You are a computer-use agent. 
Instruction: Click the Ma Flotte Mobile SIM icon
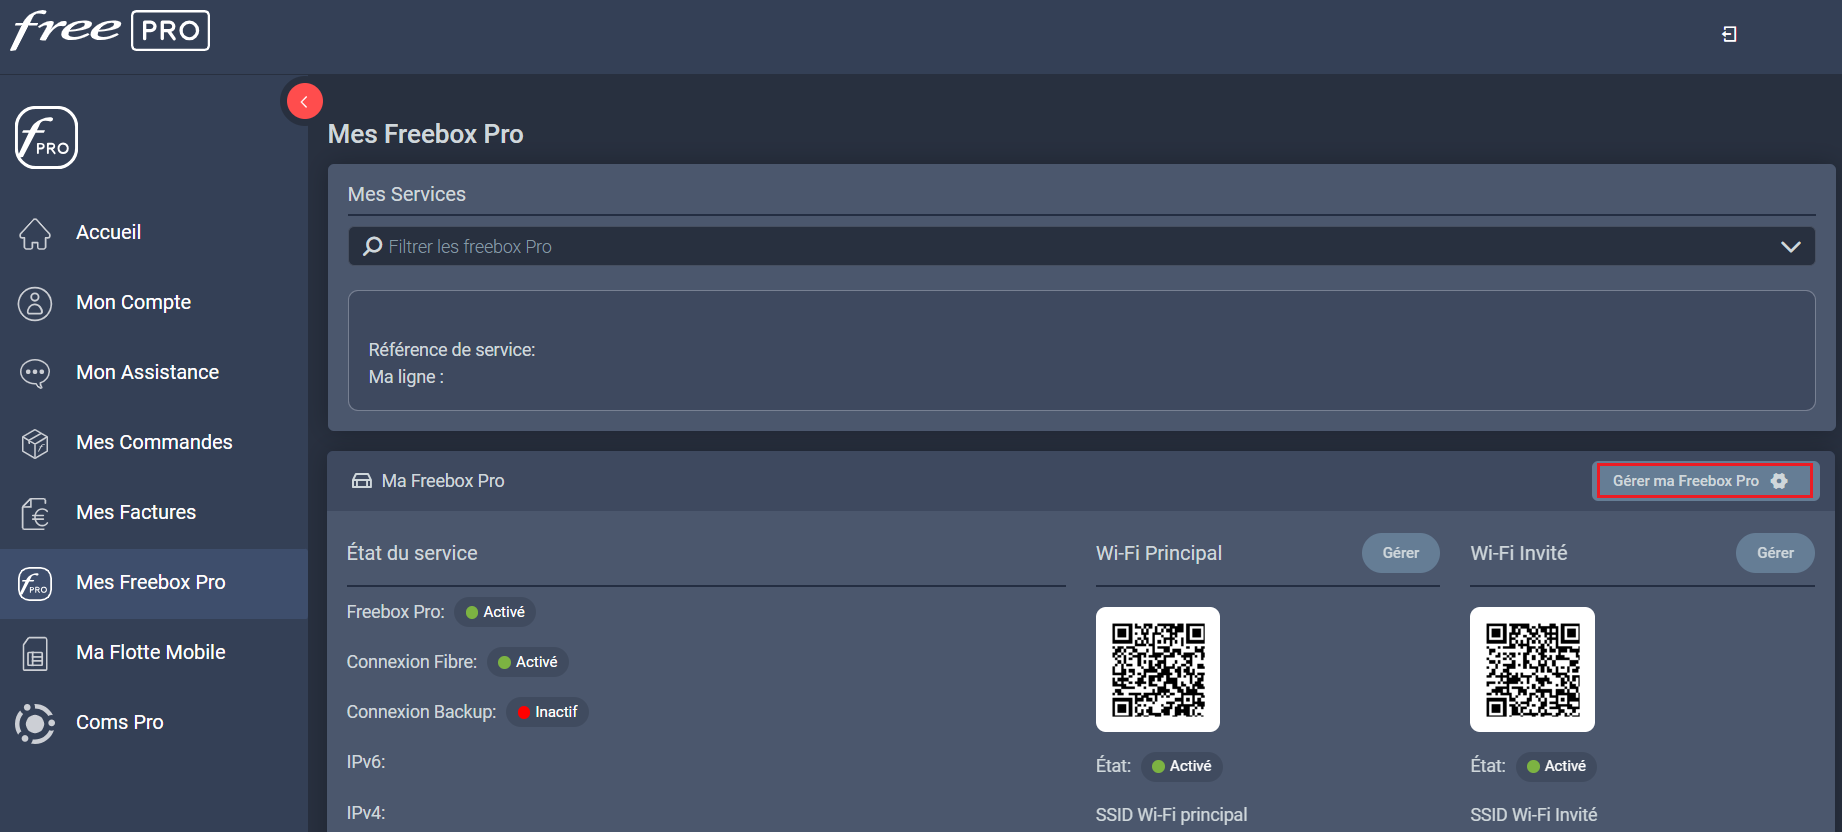(x=35, y=654)
